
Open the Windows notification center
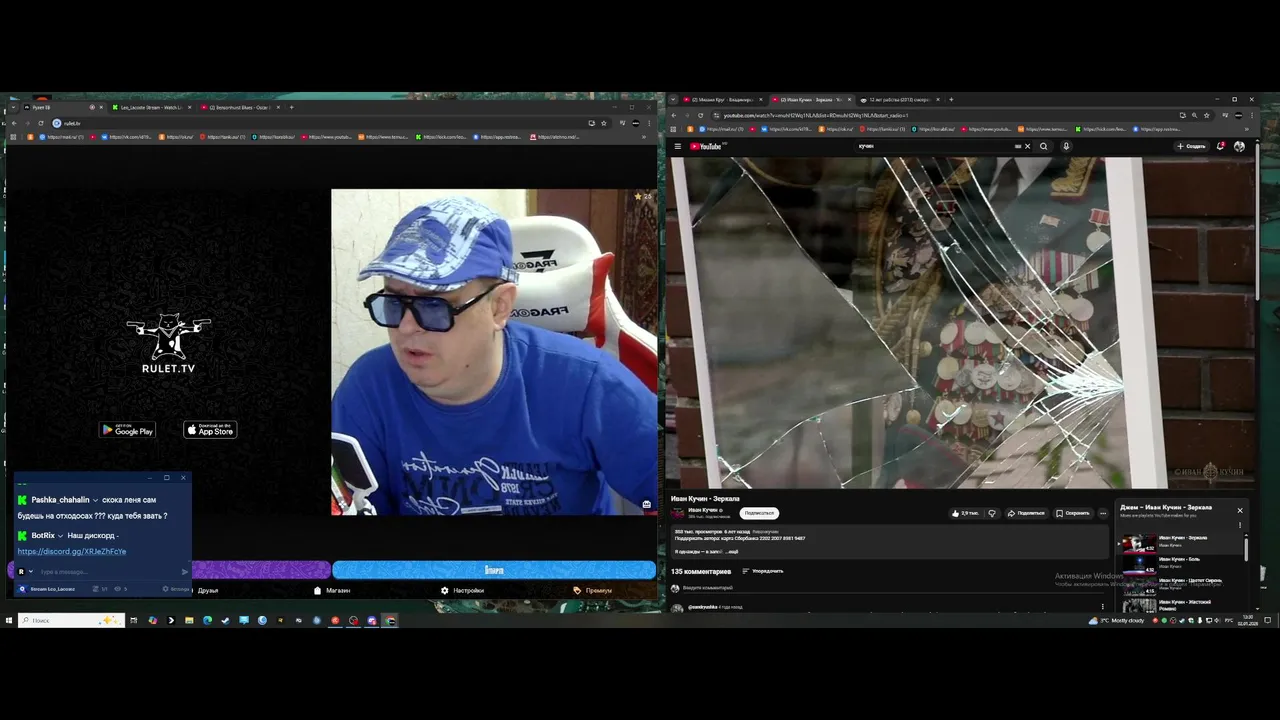(x=1266, y=620)
